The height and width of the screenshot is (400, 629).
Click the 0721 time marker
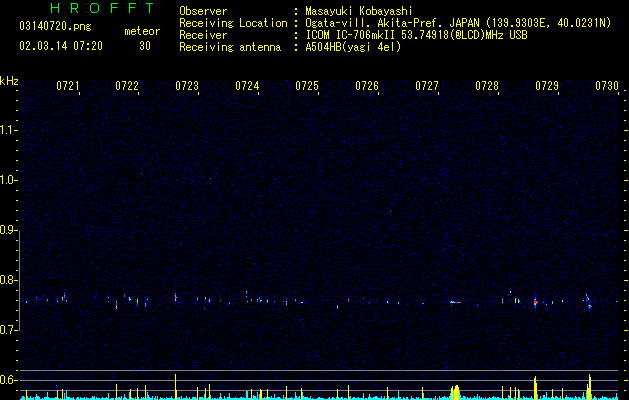67,86
